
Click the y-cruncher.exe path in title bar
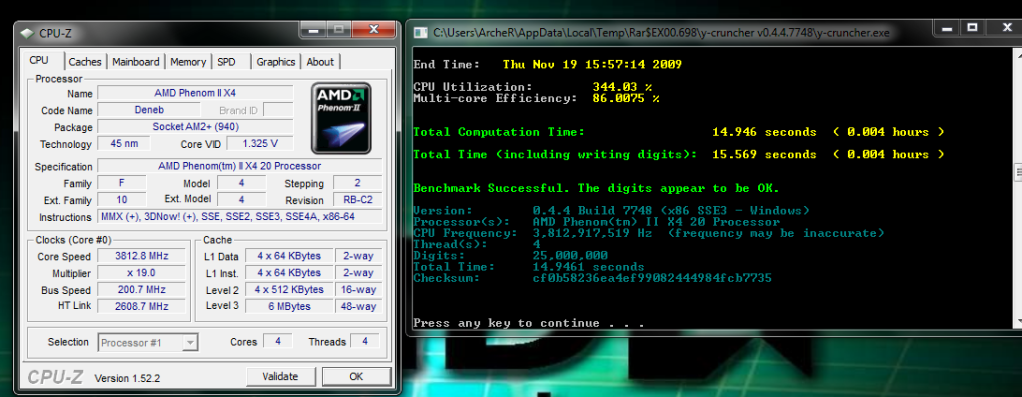tap(661, 32)
